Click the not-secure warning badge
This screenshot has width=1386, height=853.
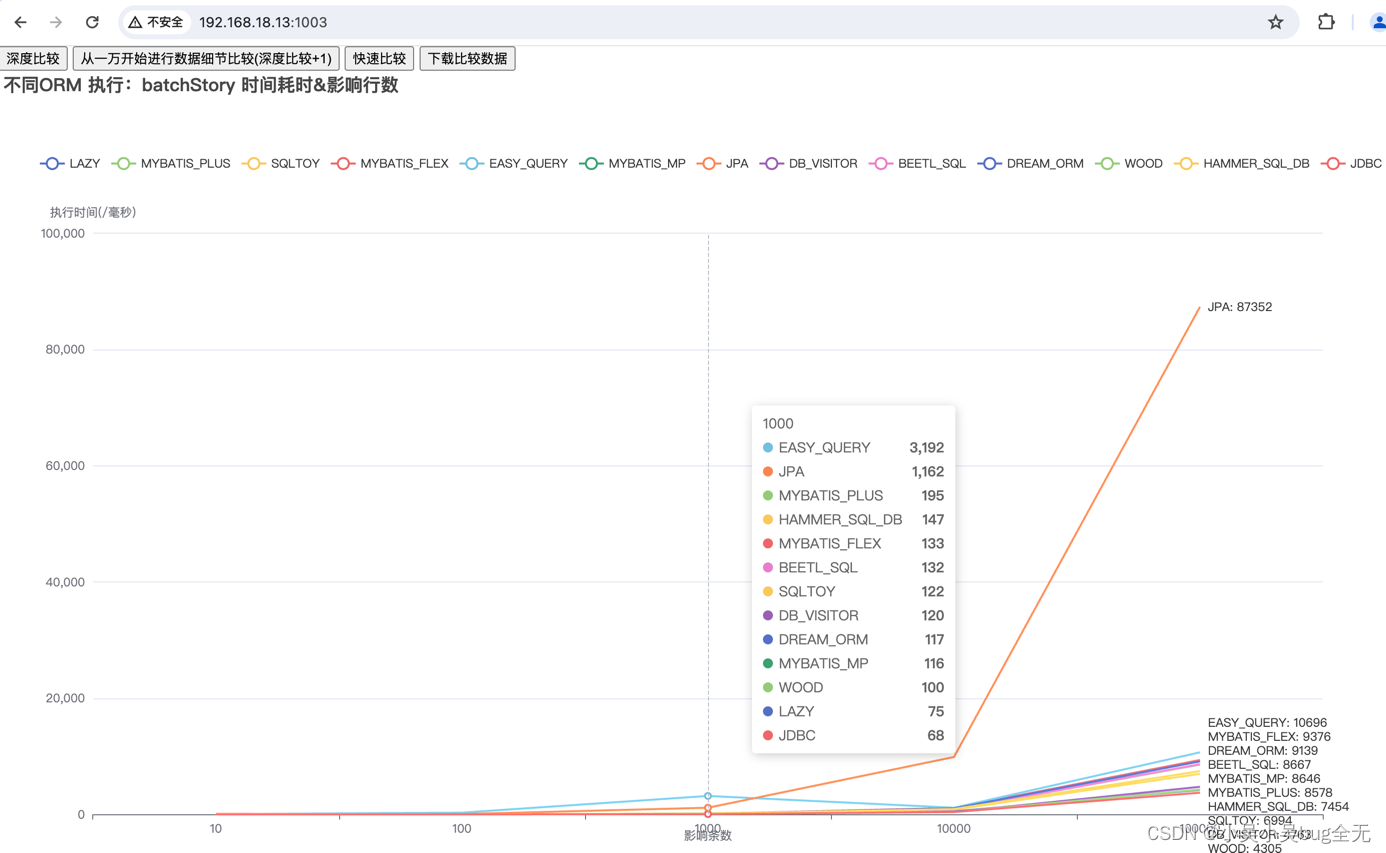click(x=156, y=22)
